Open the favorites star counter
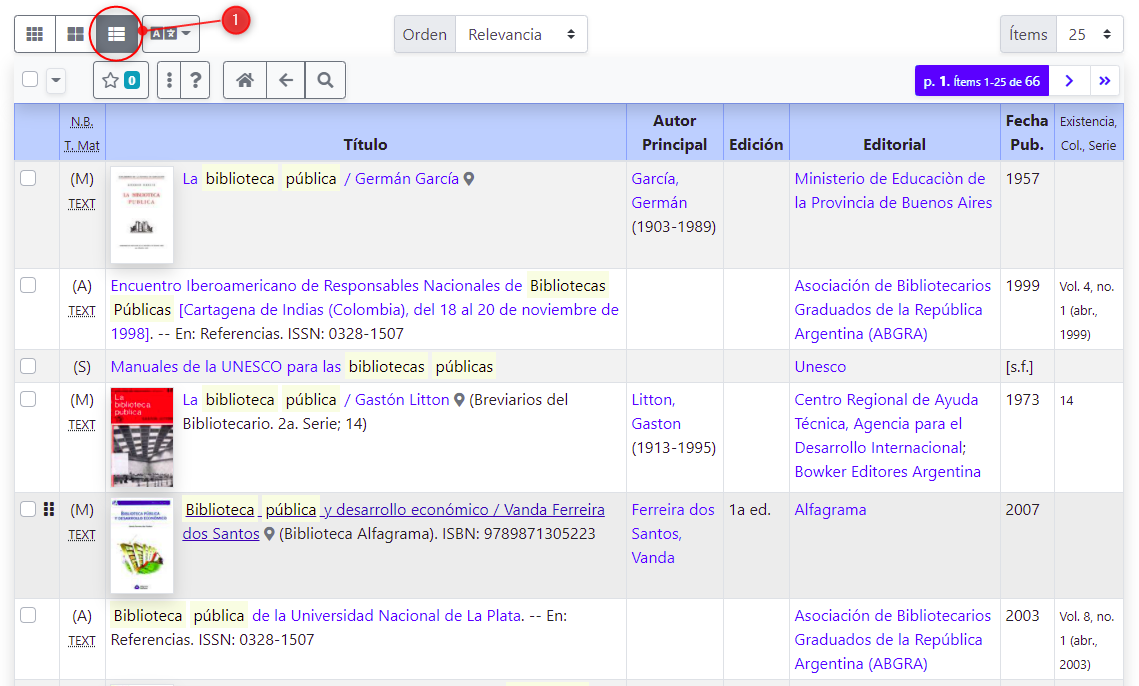 [x=121, y=81]
